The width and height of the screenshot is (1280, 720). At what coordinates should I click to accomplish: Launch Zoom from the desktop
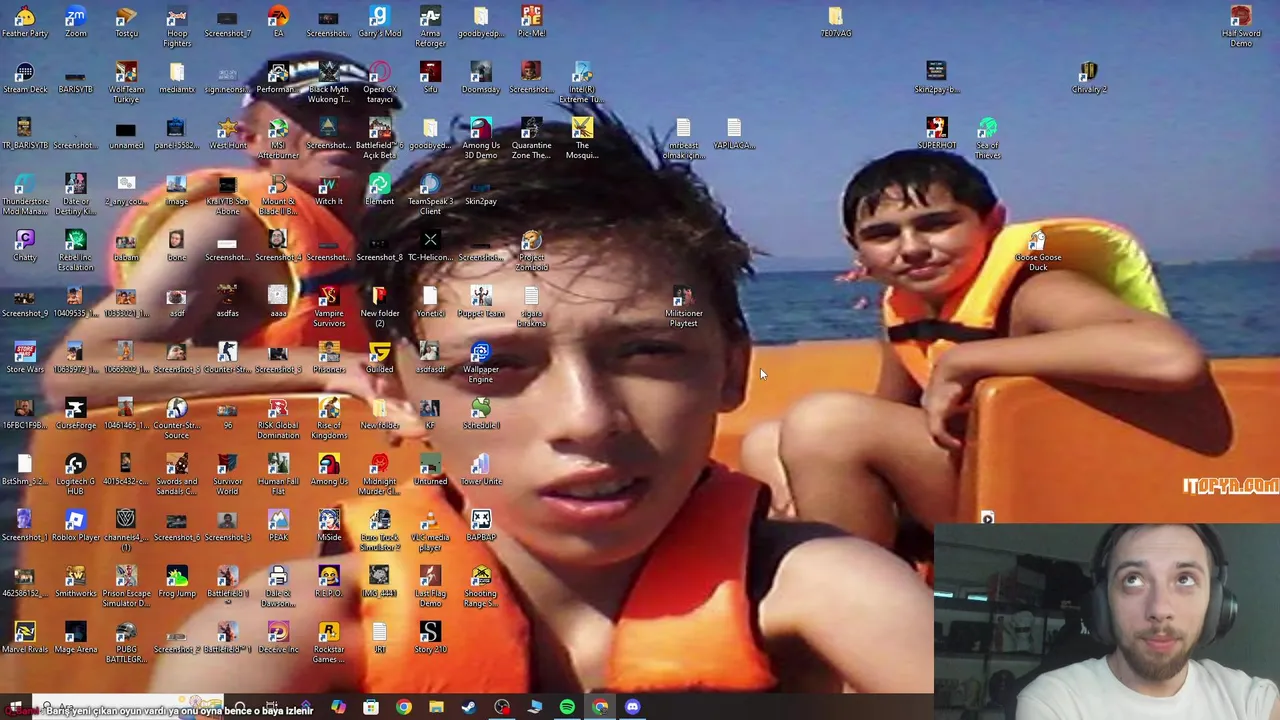point(76,22)
